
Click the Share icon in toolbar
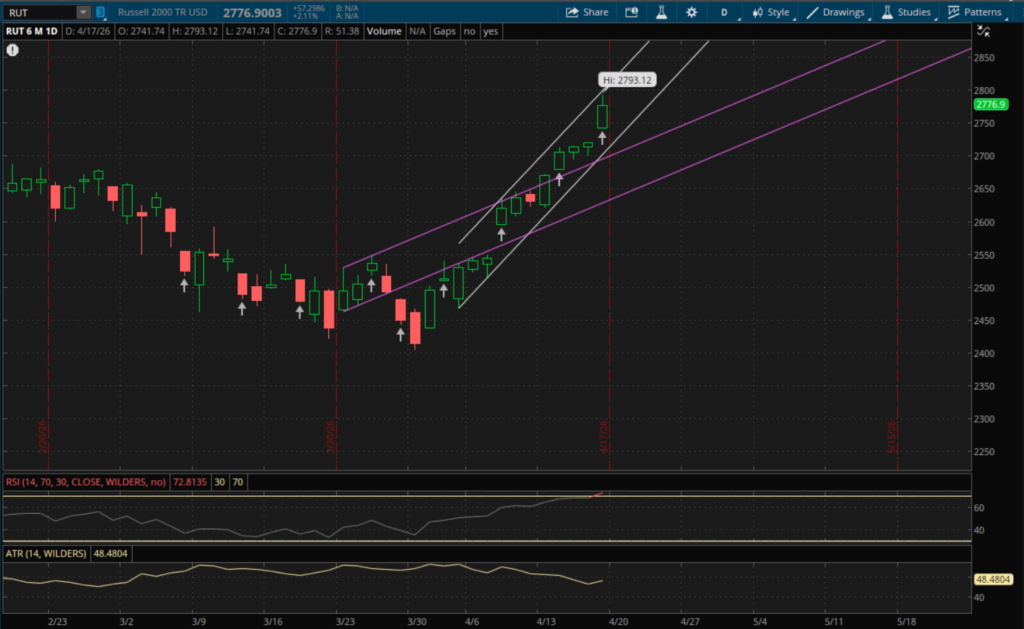click(x=586, y=12)
